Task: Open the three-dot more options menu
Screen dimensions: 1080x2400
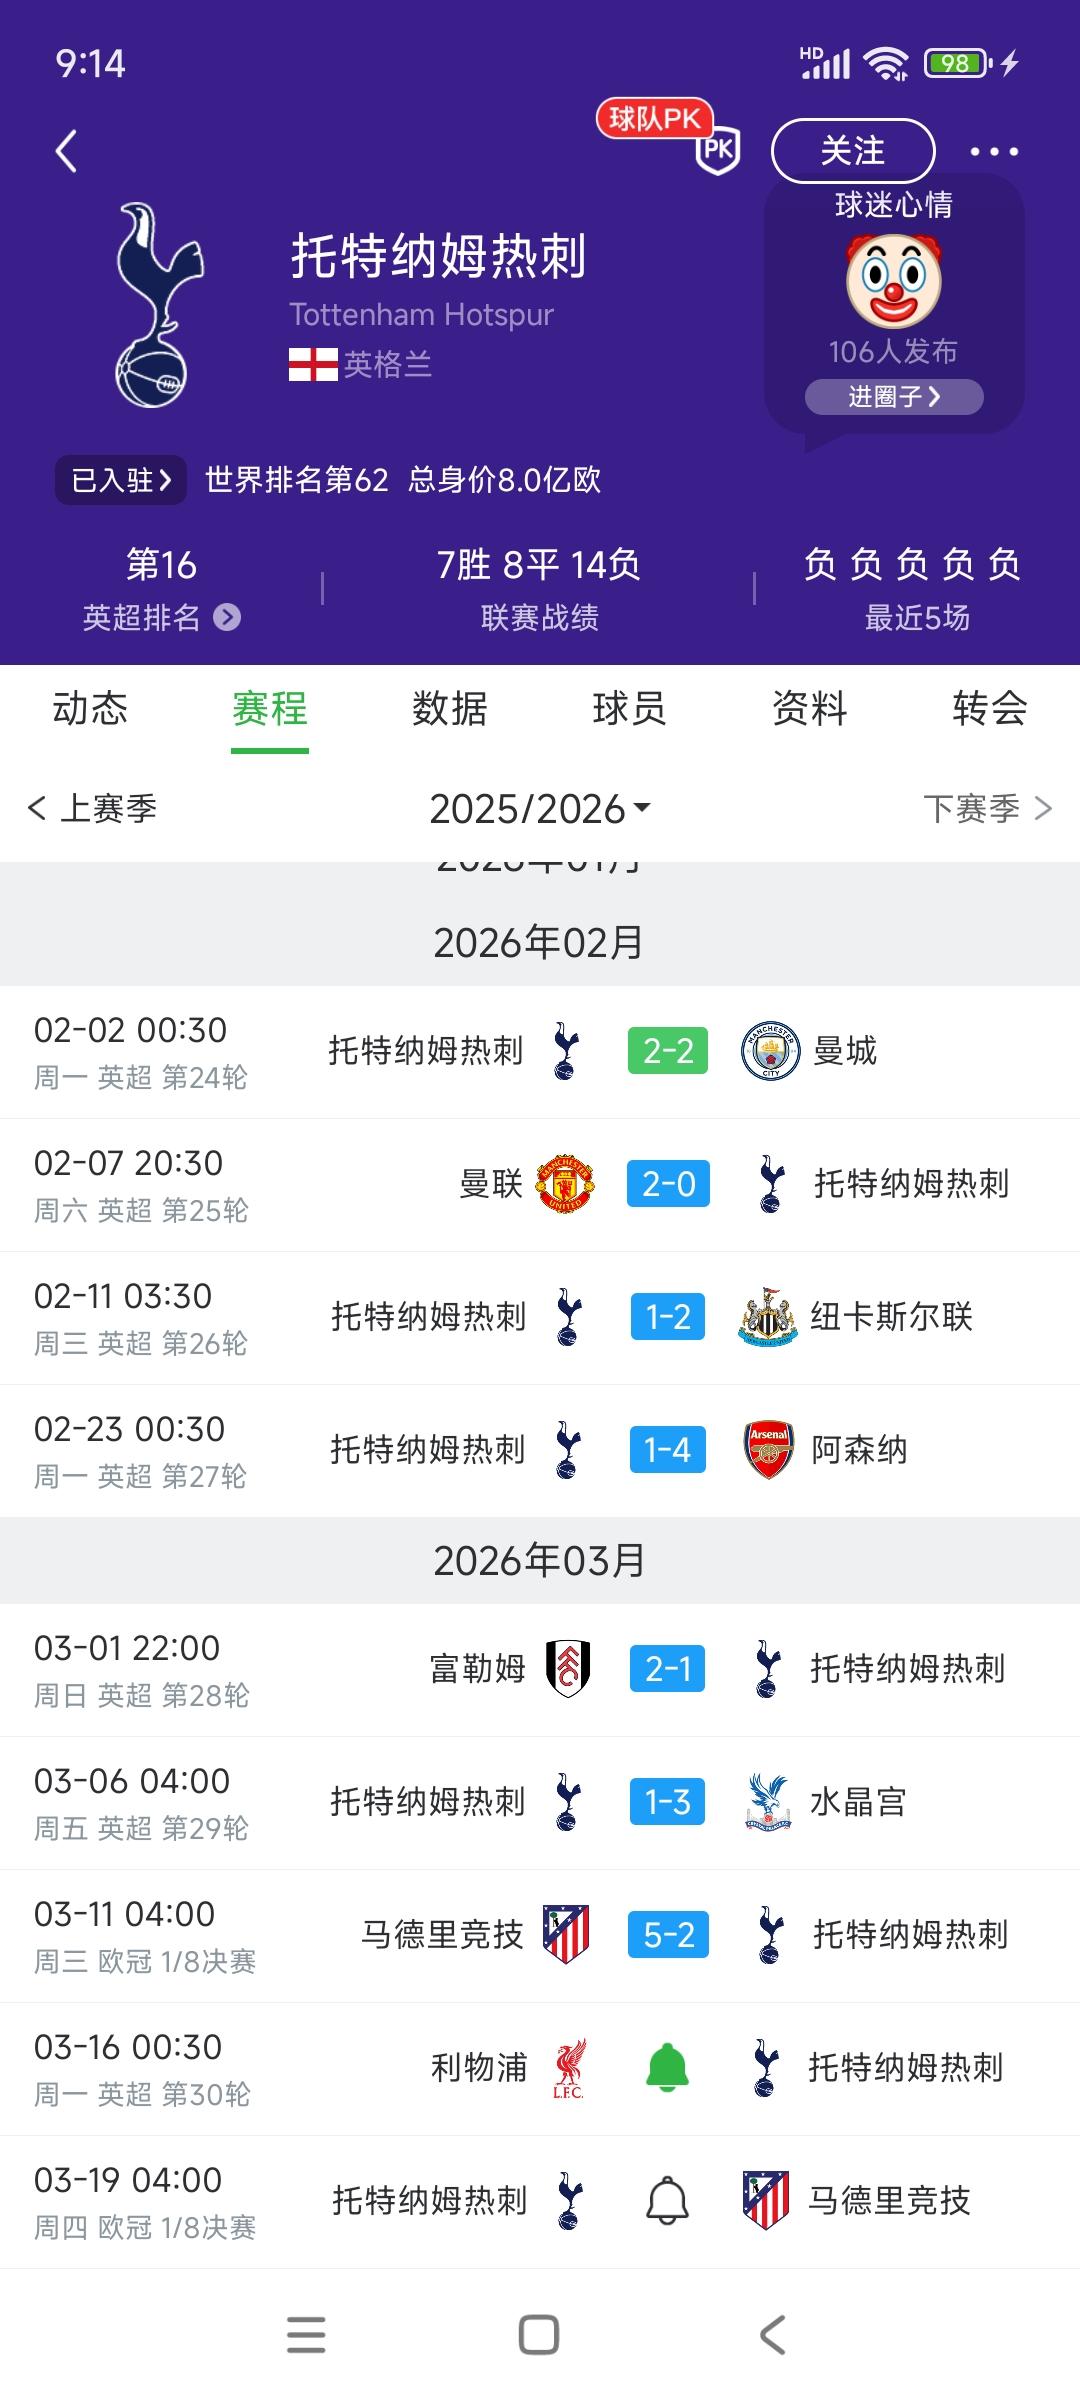Action: (994, 152)
